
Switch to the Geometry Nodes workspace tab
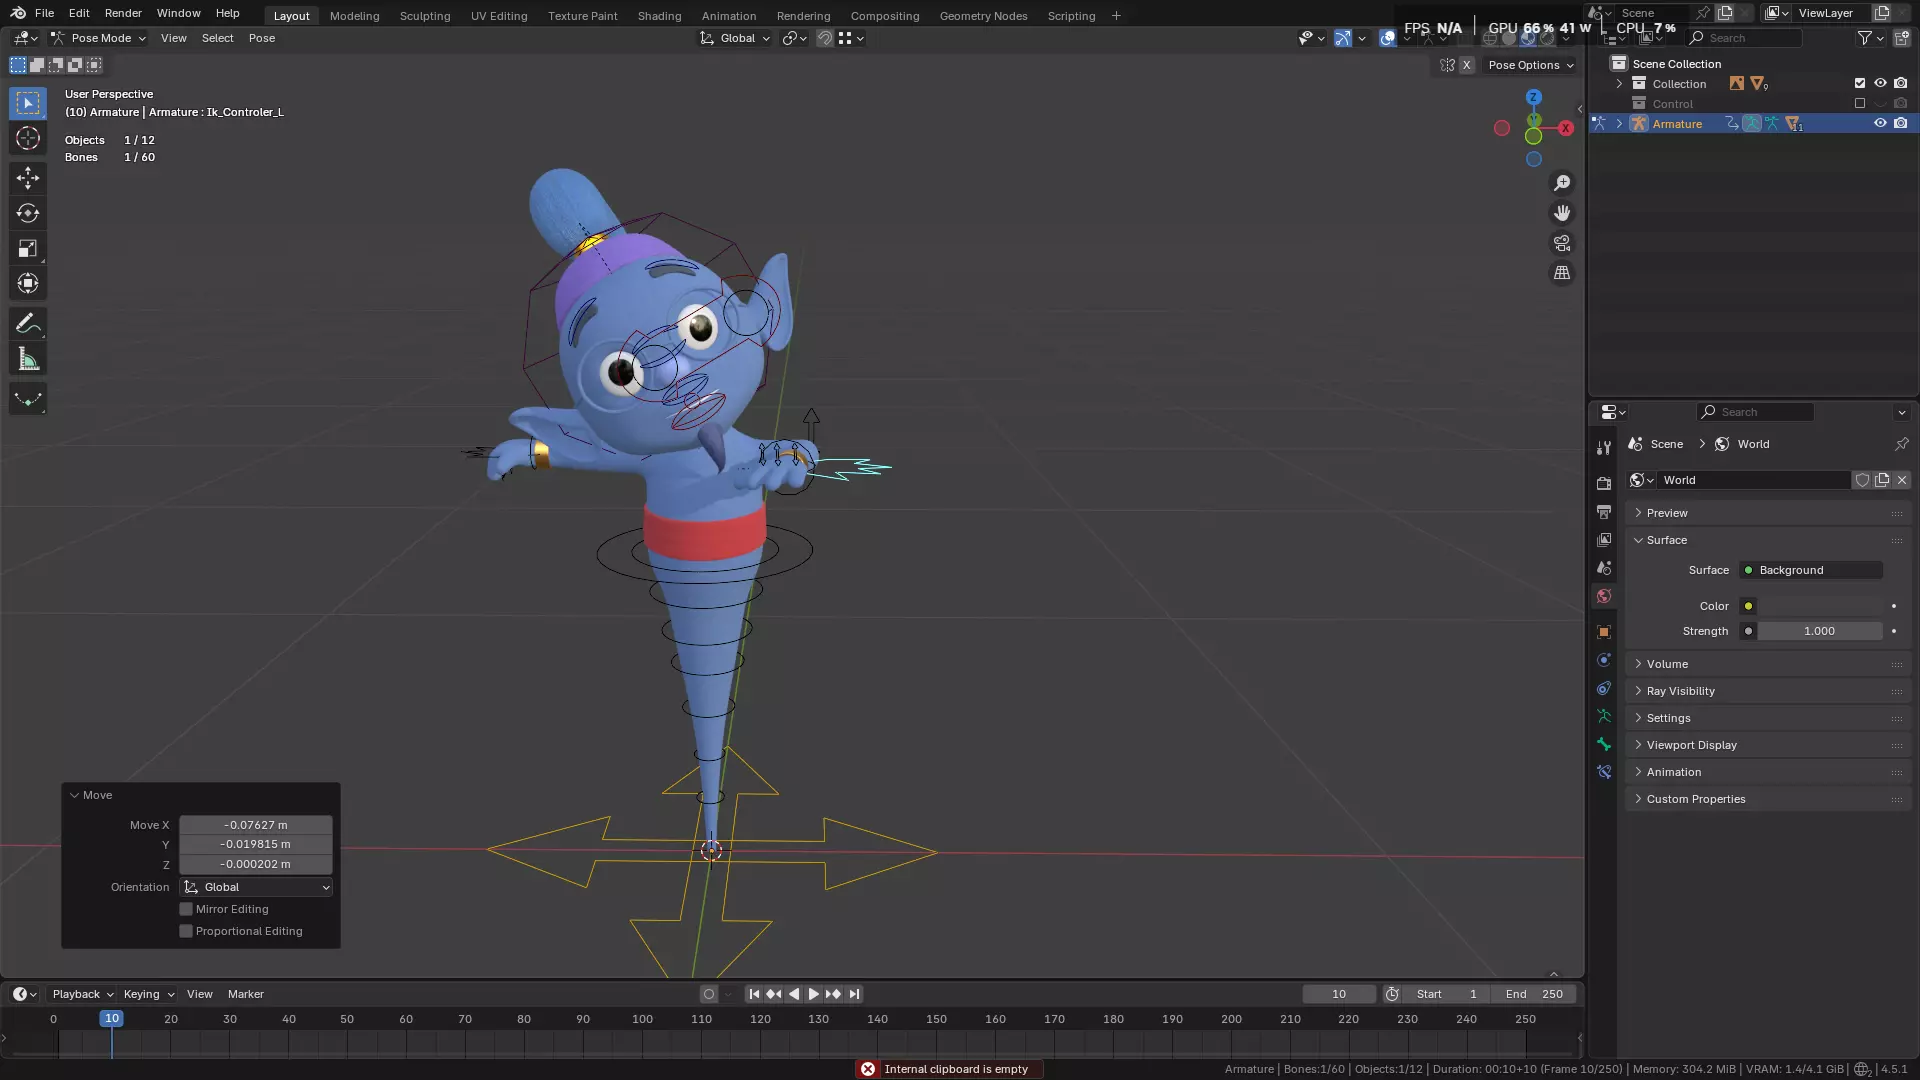coord(983,16)
